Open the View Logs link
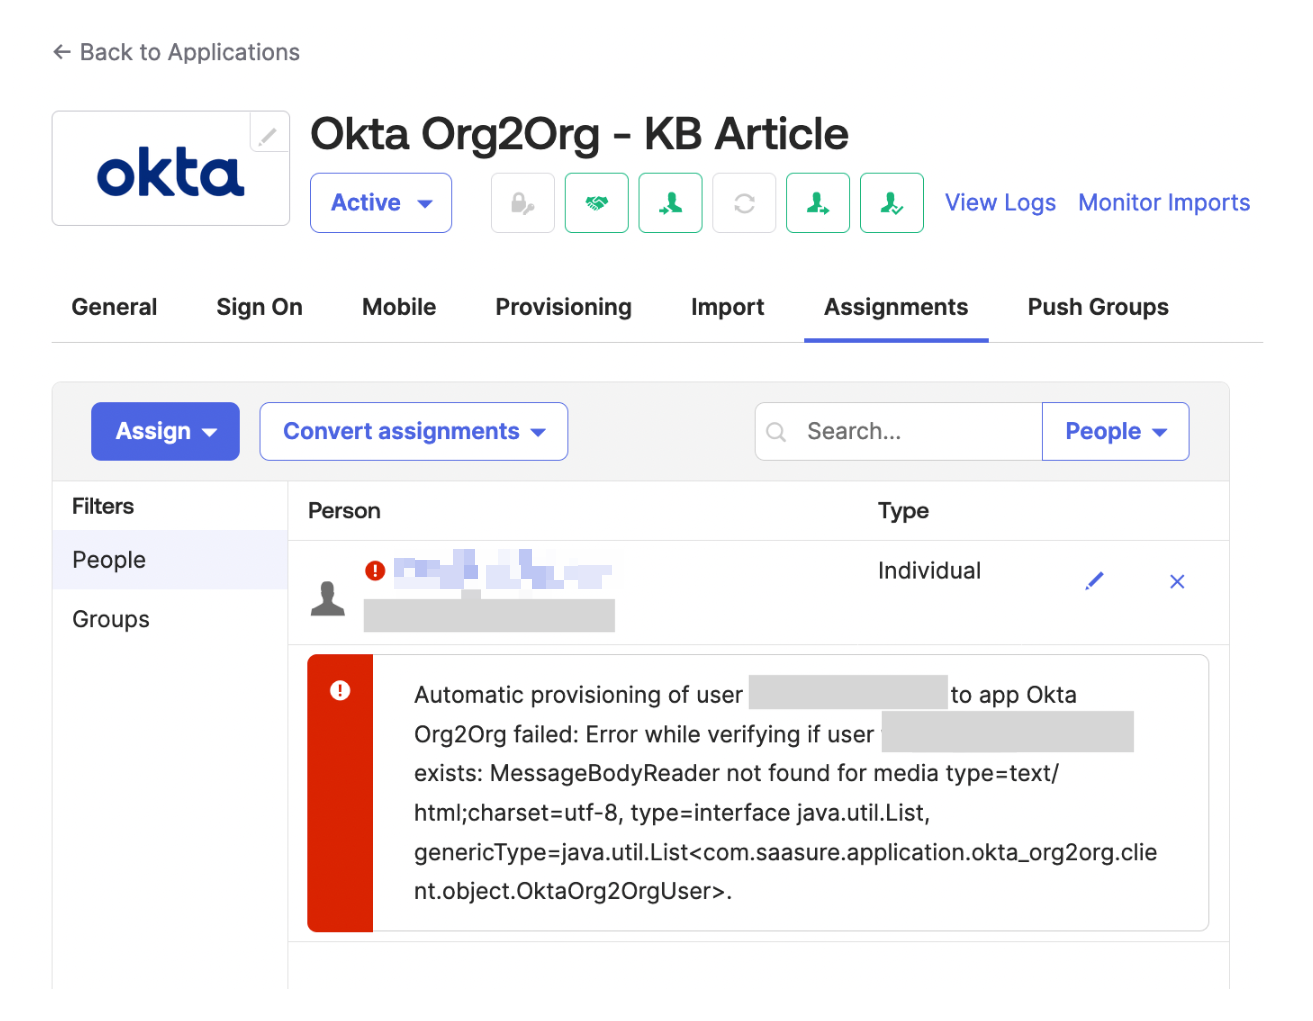 (x=1001, y=203)
